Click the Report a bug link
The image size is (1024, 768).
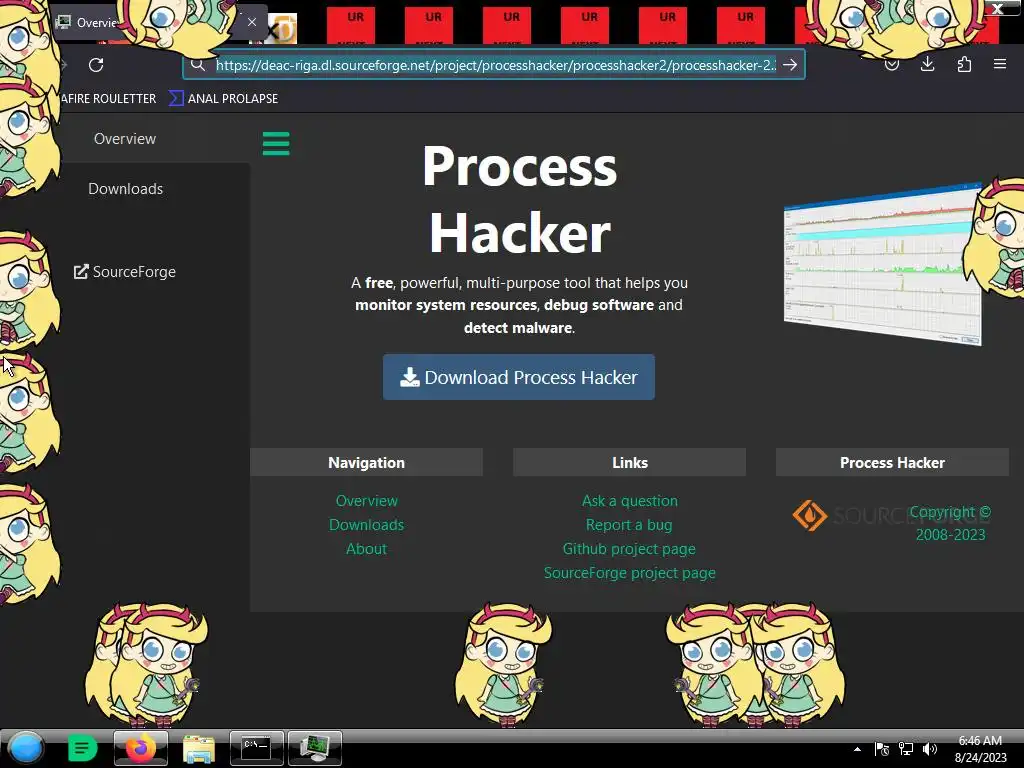pos(629,525)
